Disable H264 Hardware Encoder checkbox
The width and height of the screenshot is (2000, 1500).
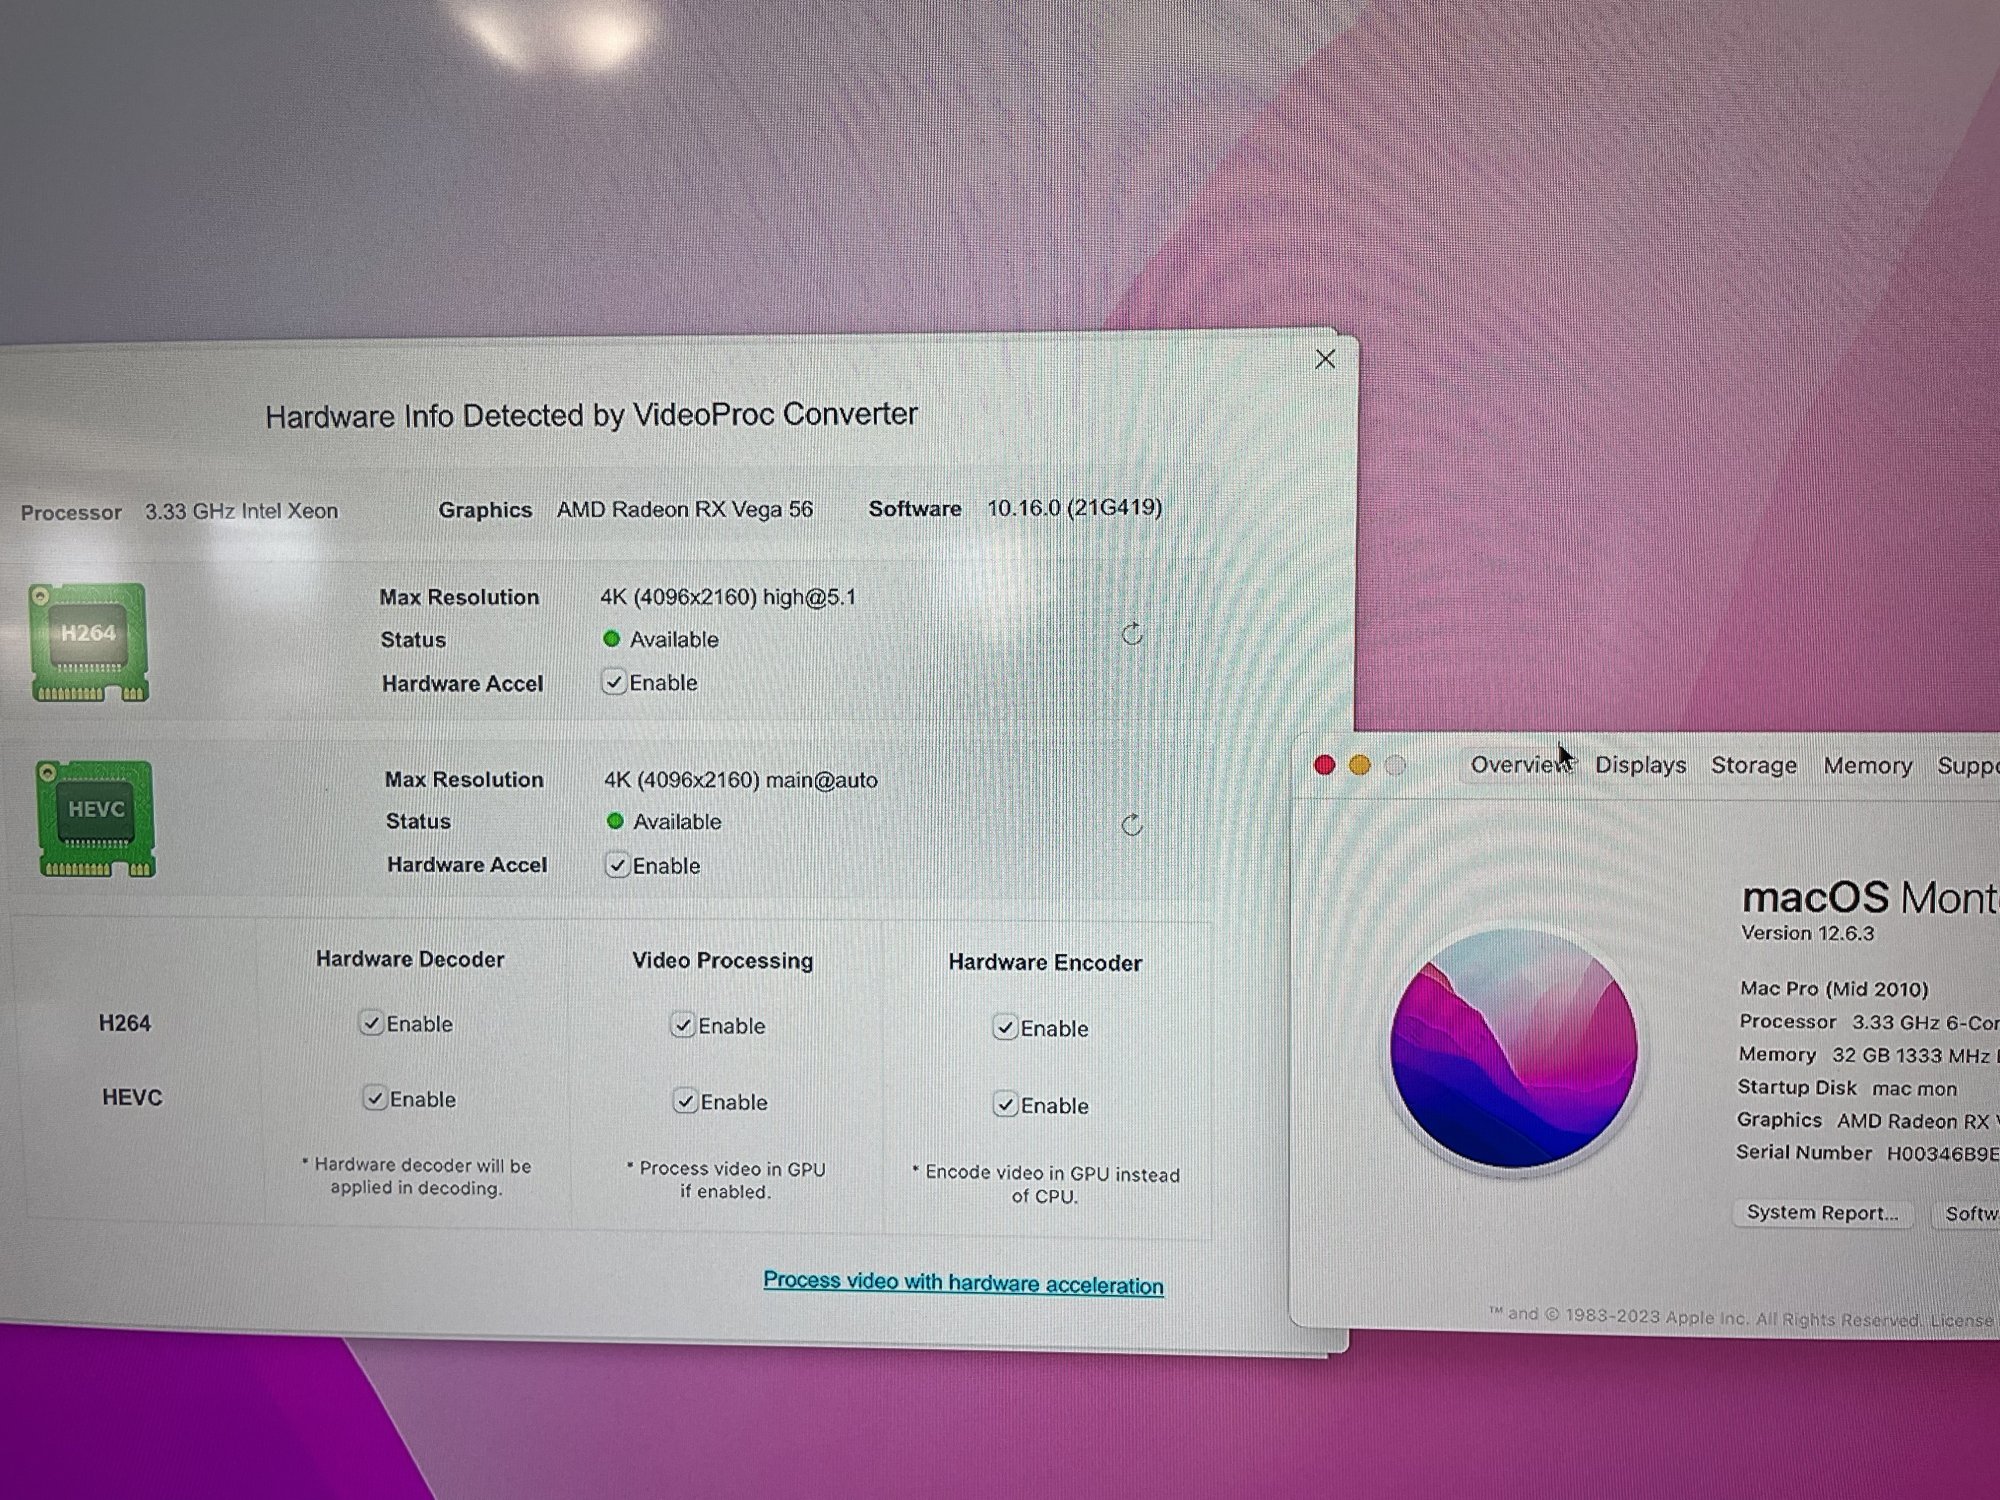pyautogui.click(x=1005, y=1028)
